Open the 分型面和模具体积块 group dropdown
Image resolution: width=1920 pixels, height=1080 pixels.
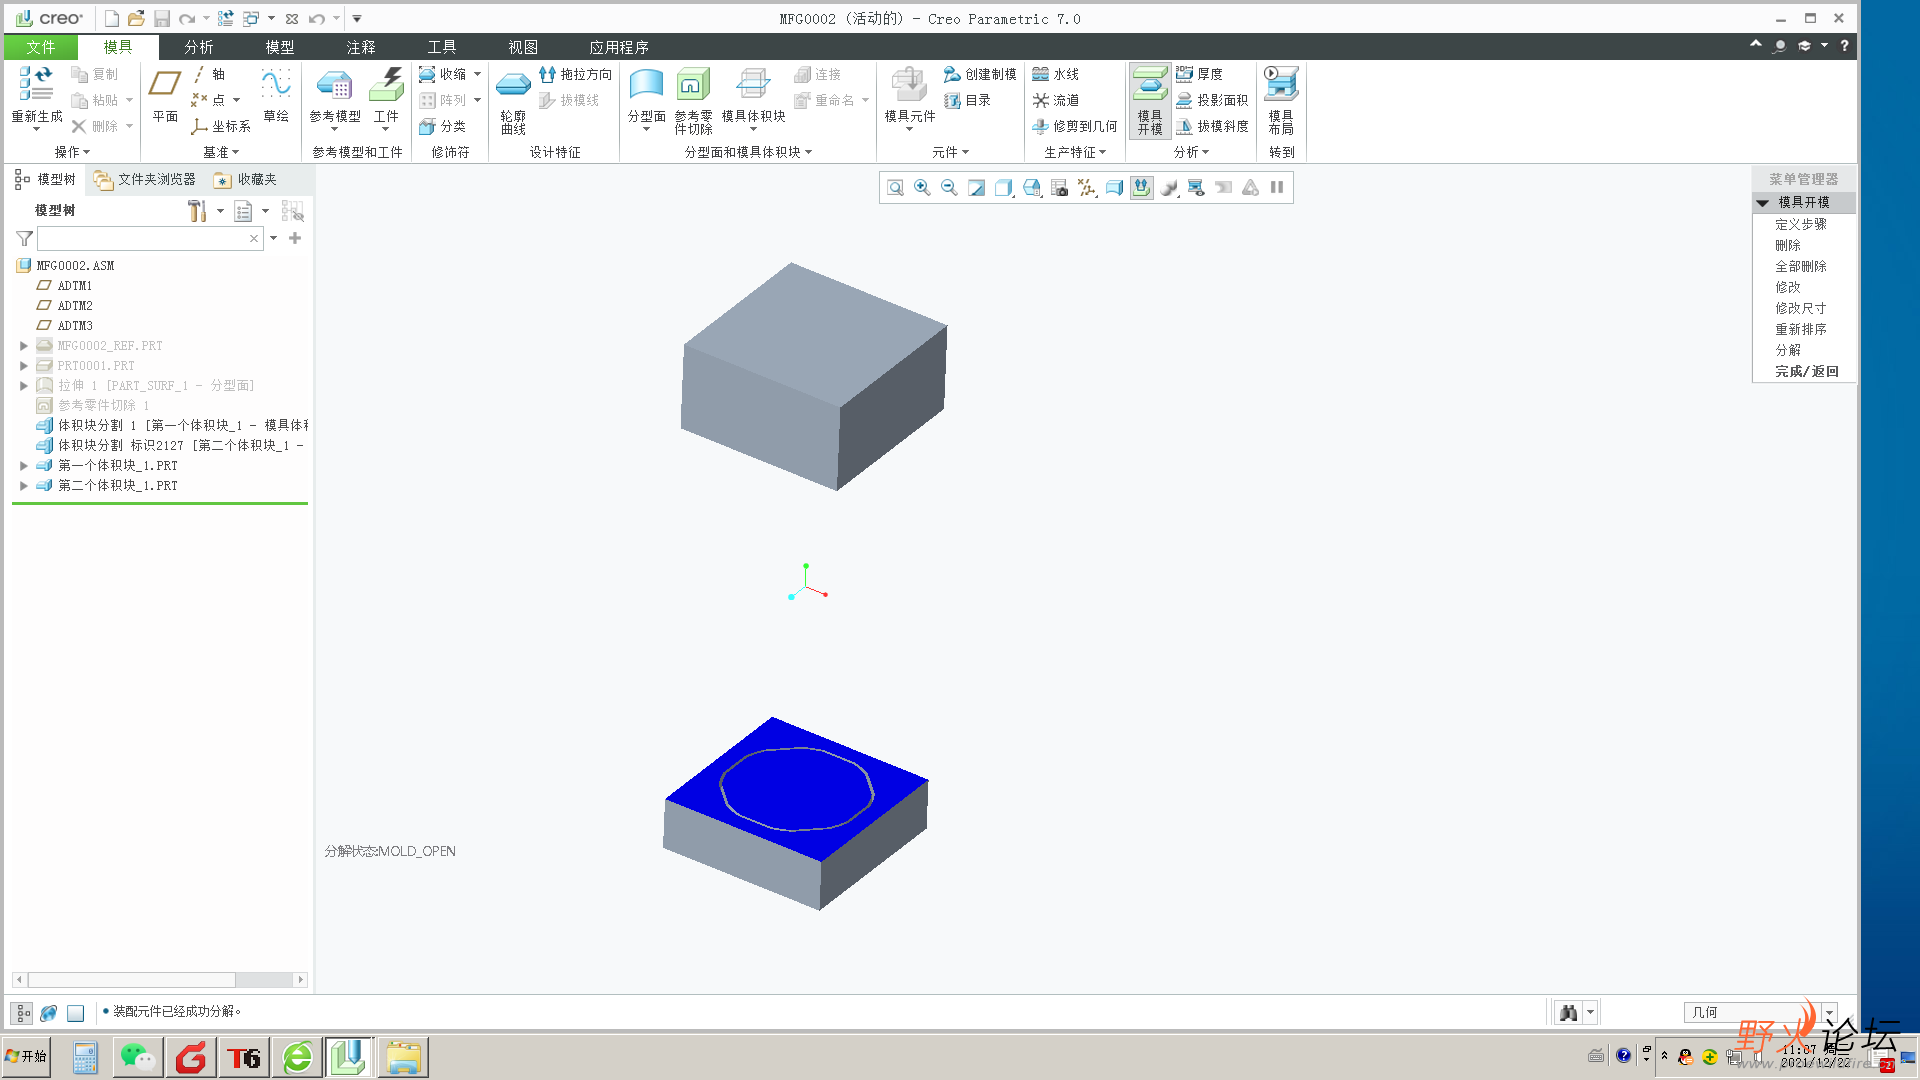pyautogui.click(x=748, y=152)
